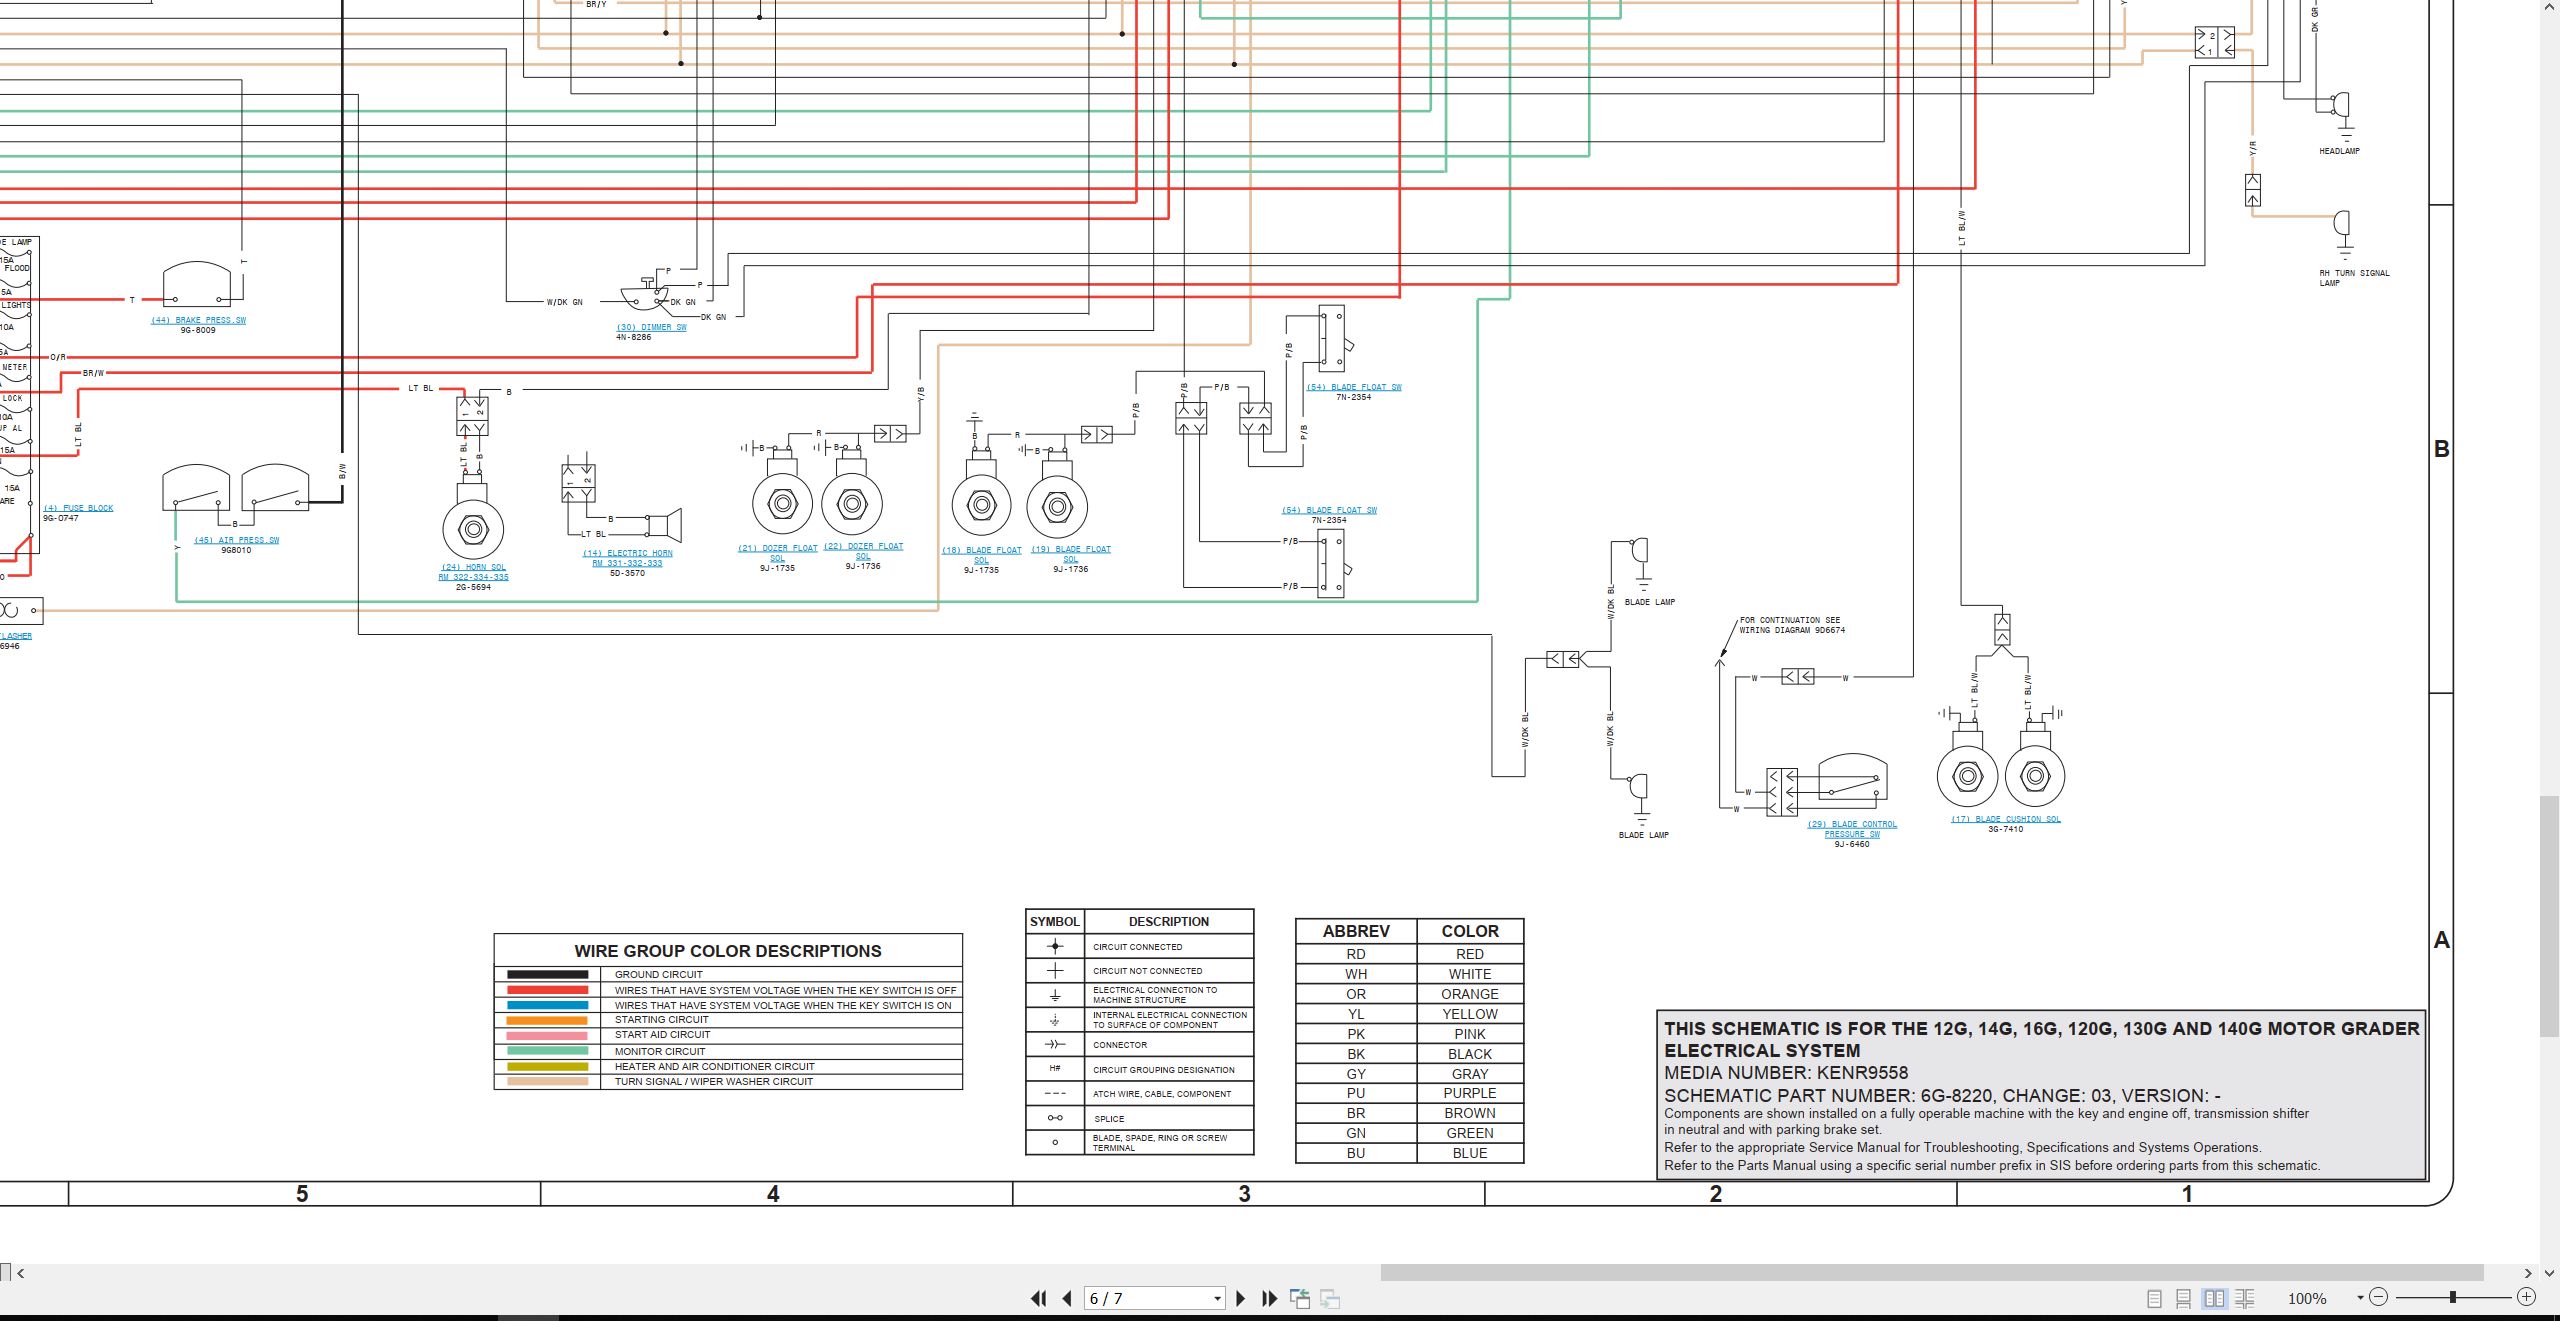Switch to continuous facing pages view
The image size is (2560, 1321).
click(x=2245, y=1298)
